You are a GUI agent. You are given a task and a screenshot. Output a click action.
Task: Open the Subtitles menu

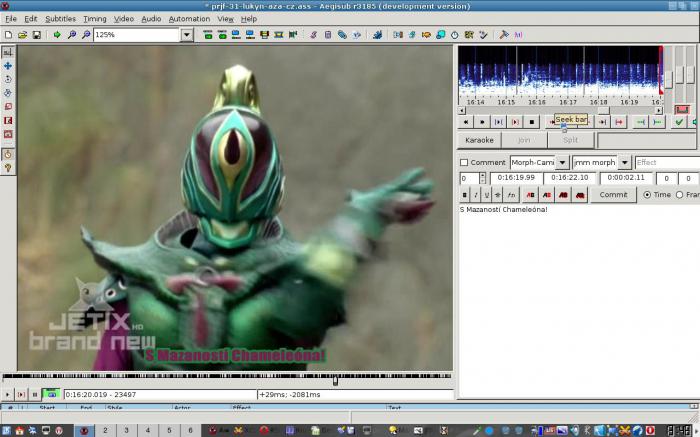(60, 19)
